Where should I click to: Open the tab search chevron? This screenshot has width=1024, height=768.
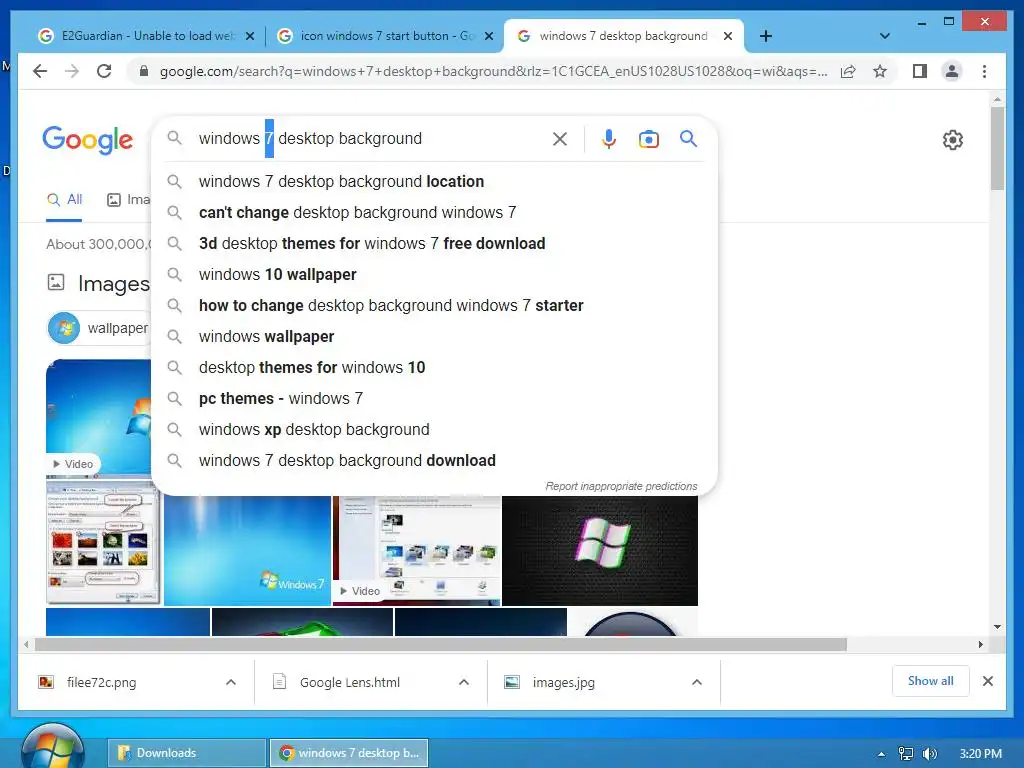[885, 36]
